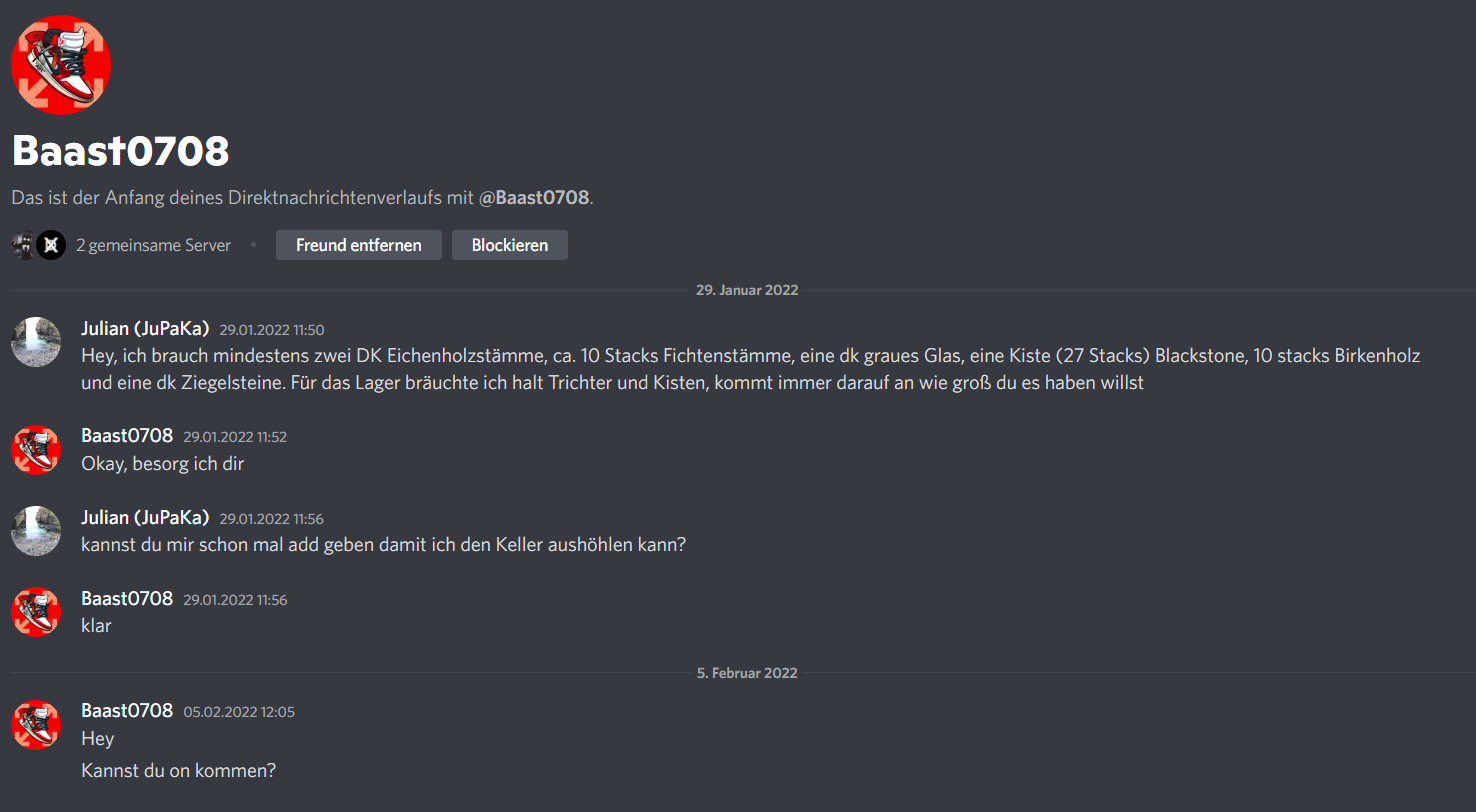Open Baast0708's avatar next to 'Okay, besorg ich dir'
Image resolution: width=1476 pixels, height=812 pixels.
(x=36, y=450)
